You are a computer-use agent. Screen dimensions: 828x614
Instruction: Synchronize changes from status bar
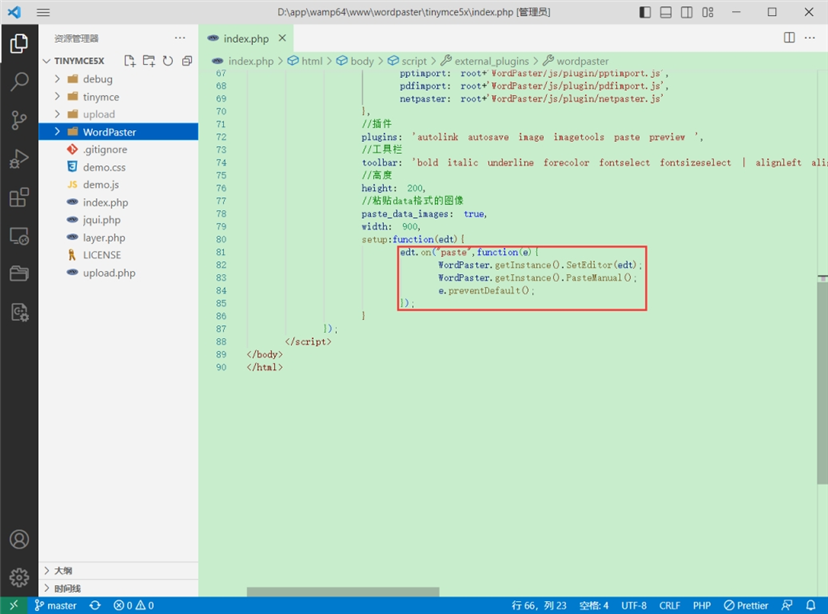tap(95, 605)
